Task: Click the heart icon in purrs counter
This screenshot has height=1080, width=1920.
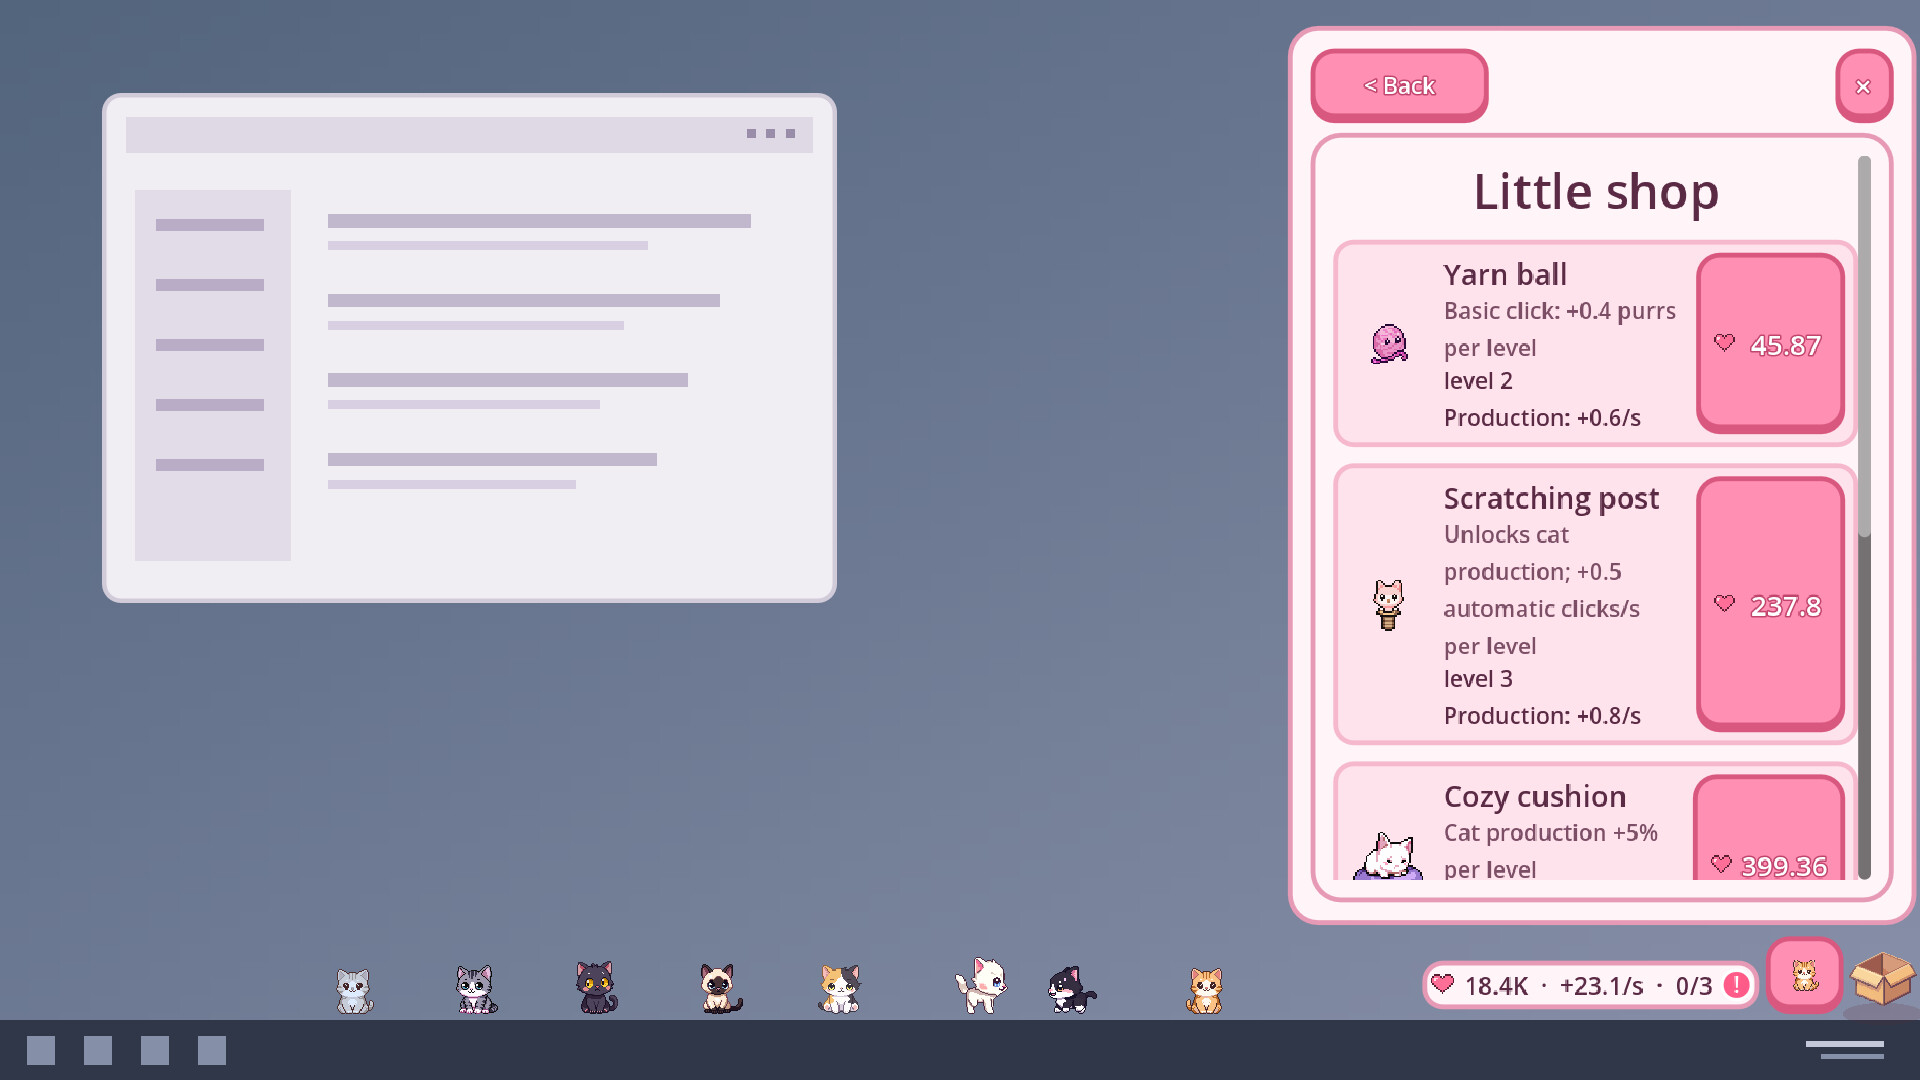Action: pos(1442,984)
